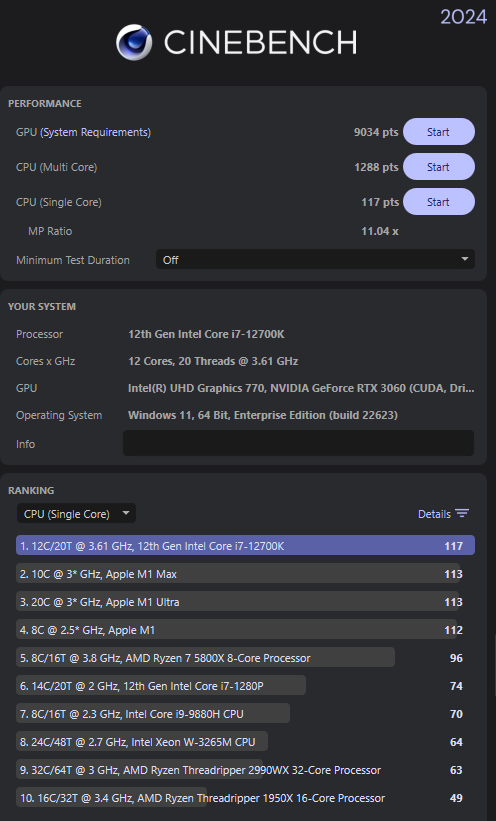The height and width of the screenshot is (821, 496).
Task: Click the Cores x GHz label
Action: tap(46, 361)
